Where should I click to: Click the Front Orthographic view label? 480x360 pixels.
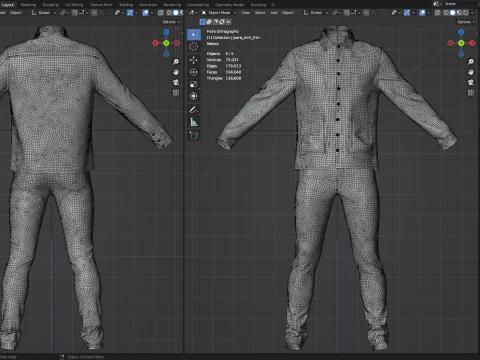pyautogui.click(x=223, y=31)
